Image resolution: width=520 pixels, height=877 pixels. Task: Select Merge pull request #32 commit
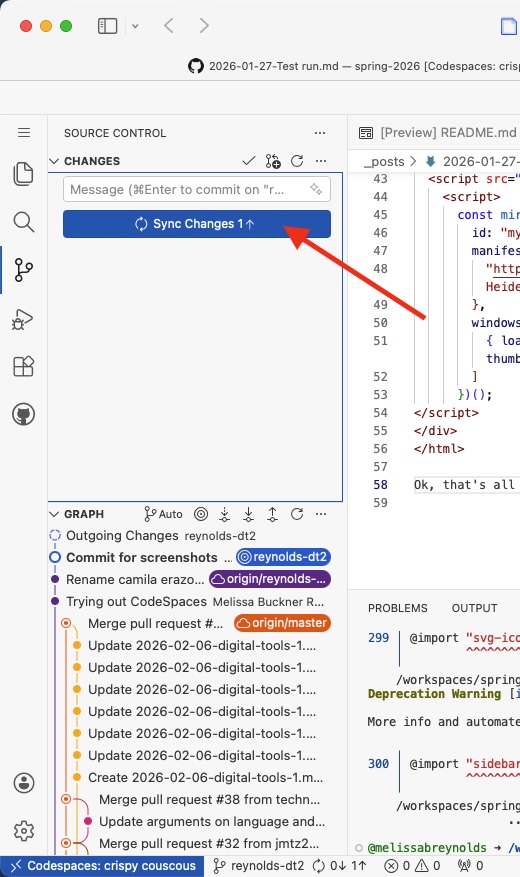point(196,843)
